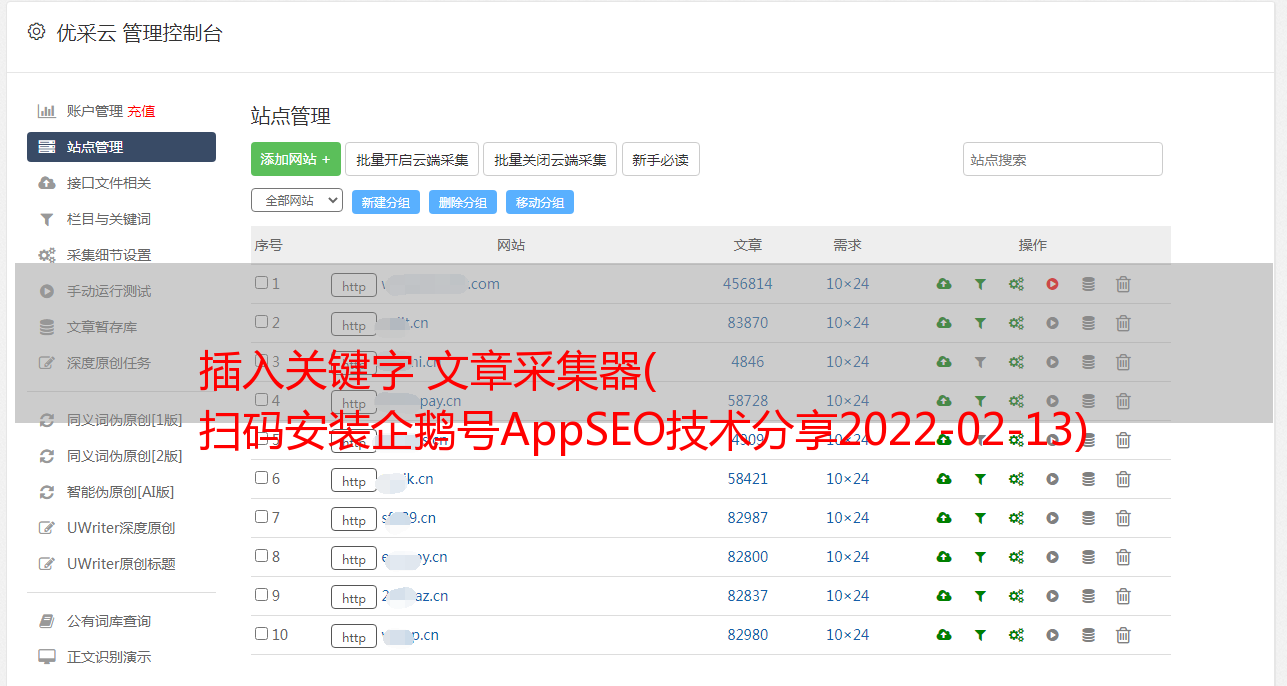Viewport: 1287px width, 686px height.
Task: Open 接口文件相关 in the sidebar
Action: point(109,183)
